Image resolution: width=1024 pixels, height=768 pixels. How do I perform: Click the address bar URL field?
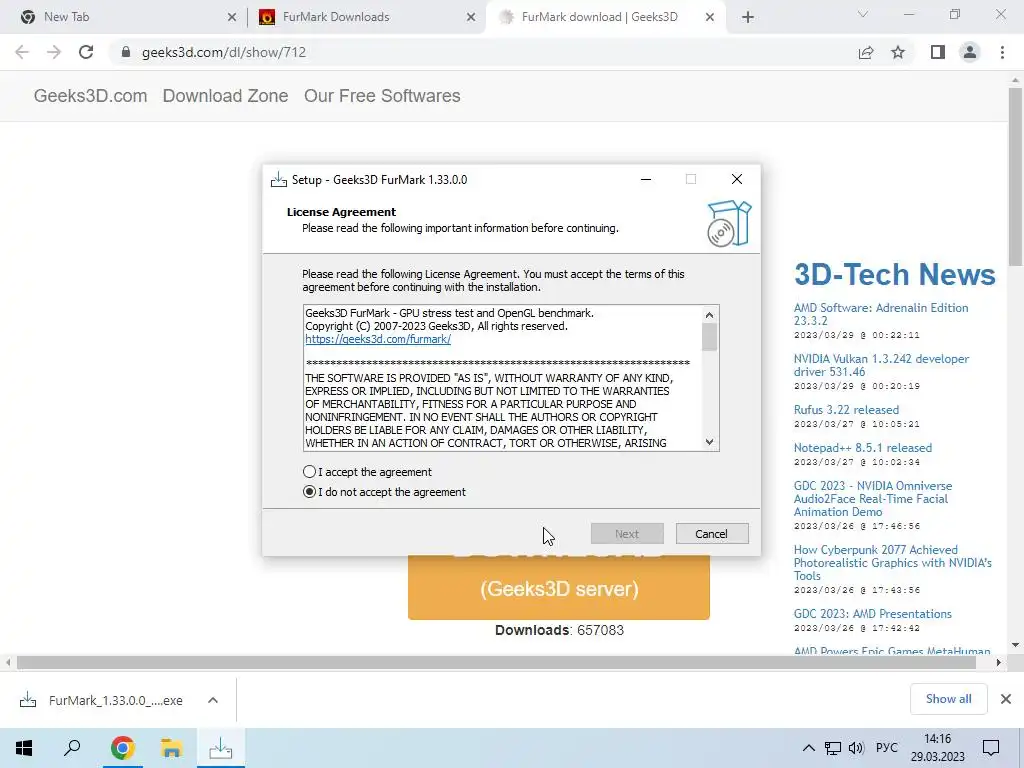tap(483, 52)
